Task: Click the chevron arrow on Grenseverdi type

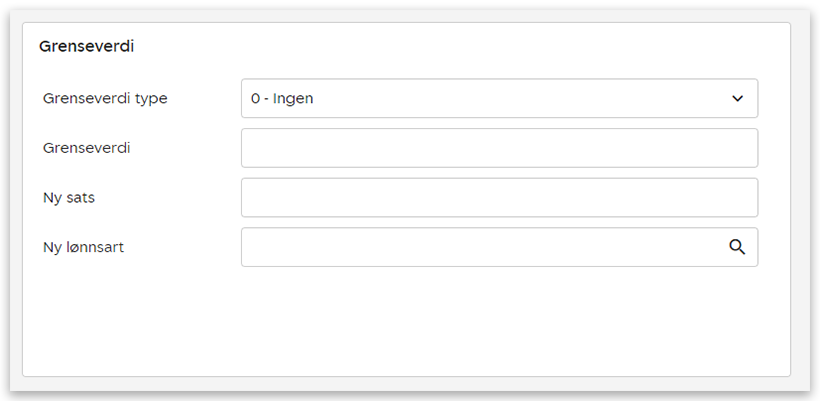Action: pos(737,99)
